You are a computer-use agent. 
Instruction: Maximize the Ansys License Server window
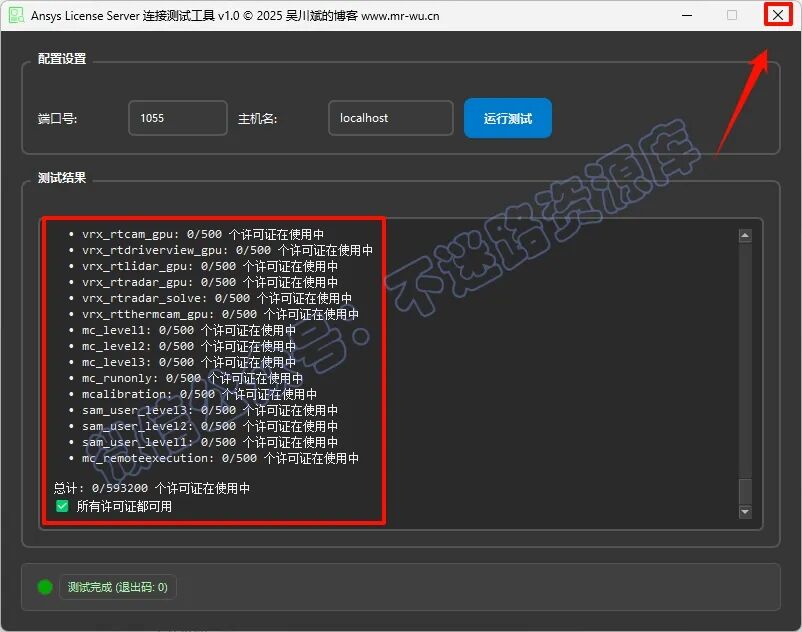point(732,15)
